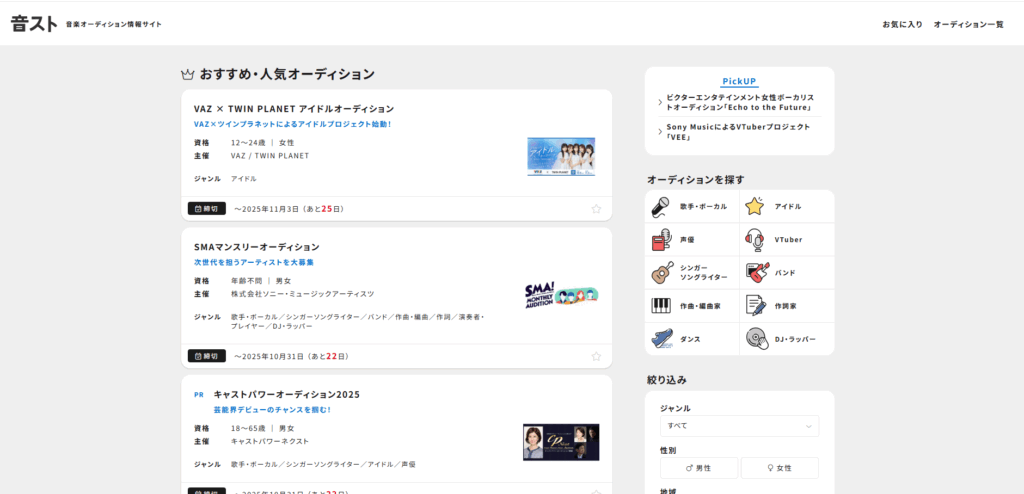1024x494 pixels.
Task: Expand the Echo to the Future PickUP item
Action: [740, 102]
